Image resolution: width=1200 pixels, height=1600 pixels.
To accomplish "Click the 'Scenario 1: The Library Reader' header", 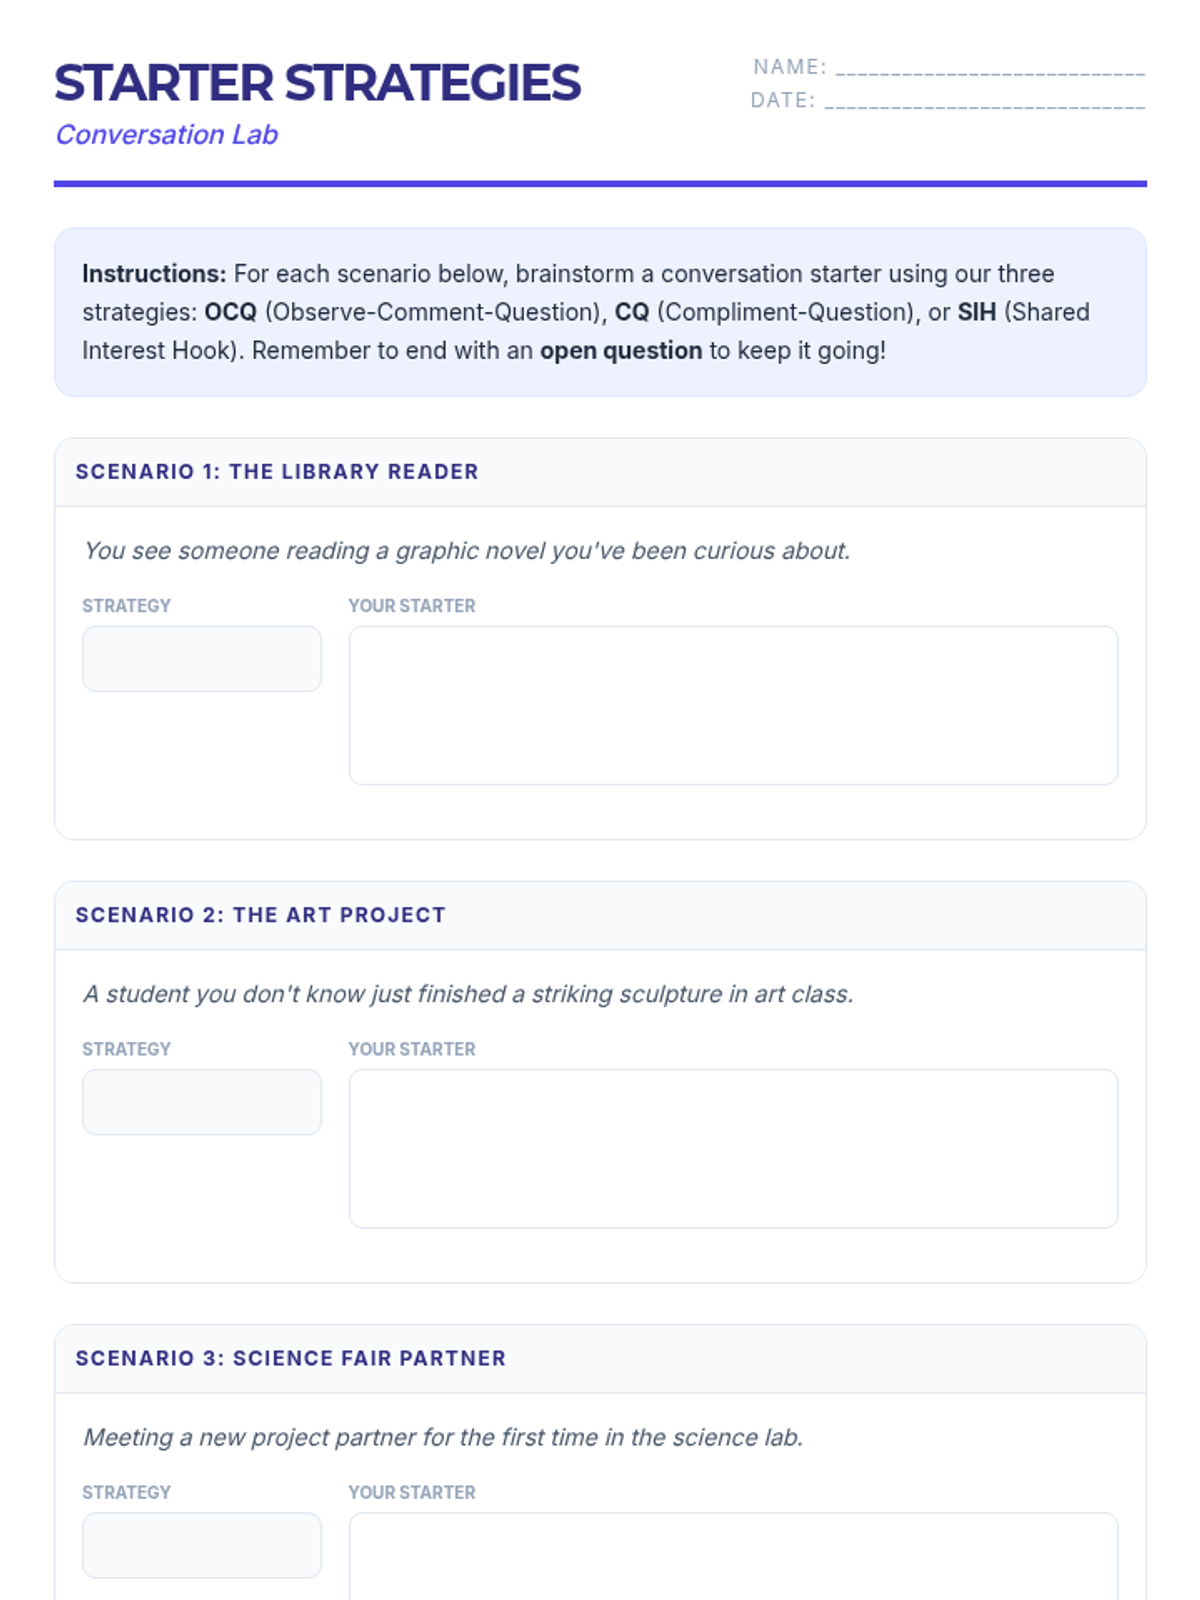I will [277, 472].
